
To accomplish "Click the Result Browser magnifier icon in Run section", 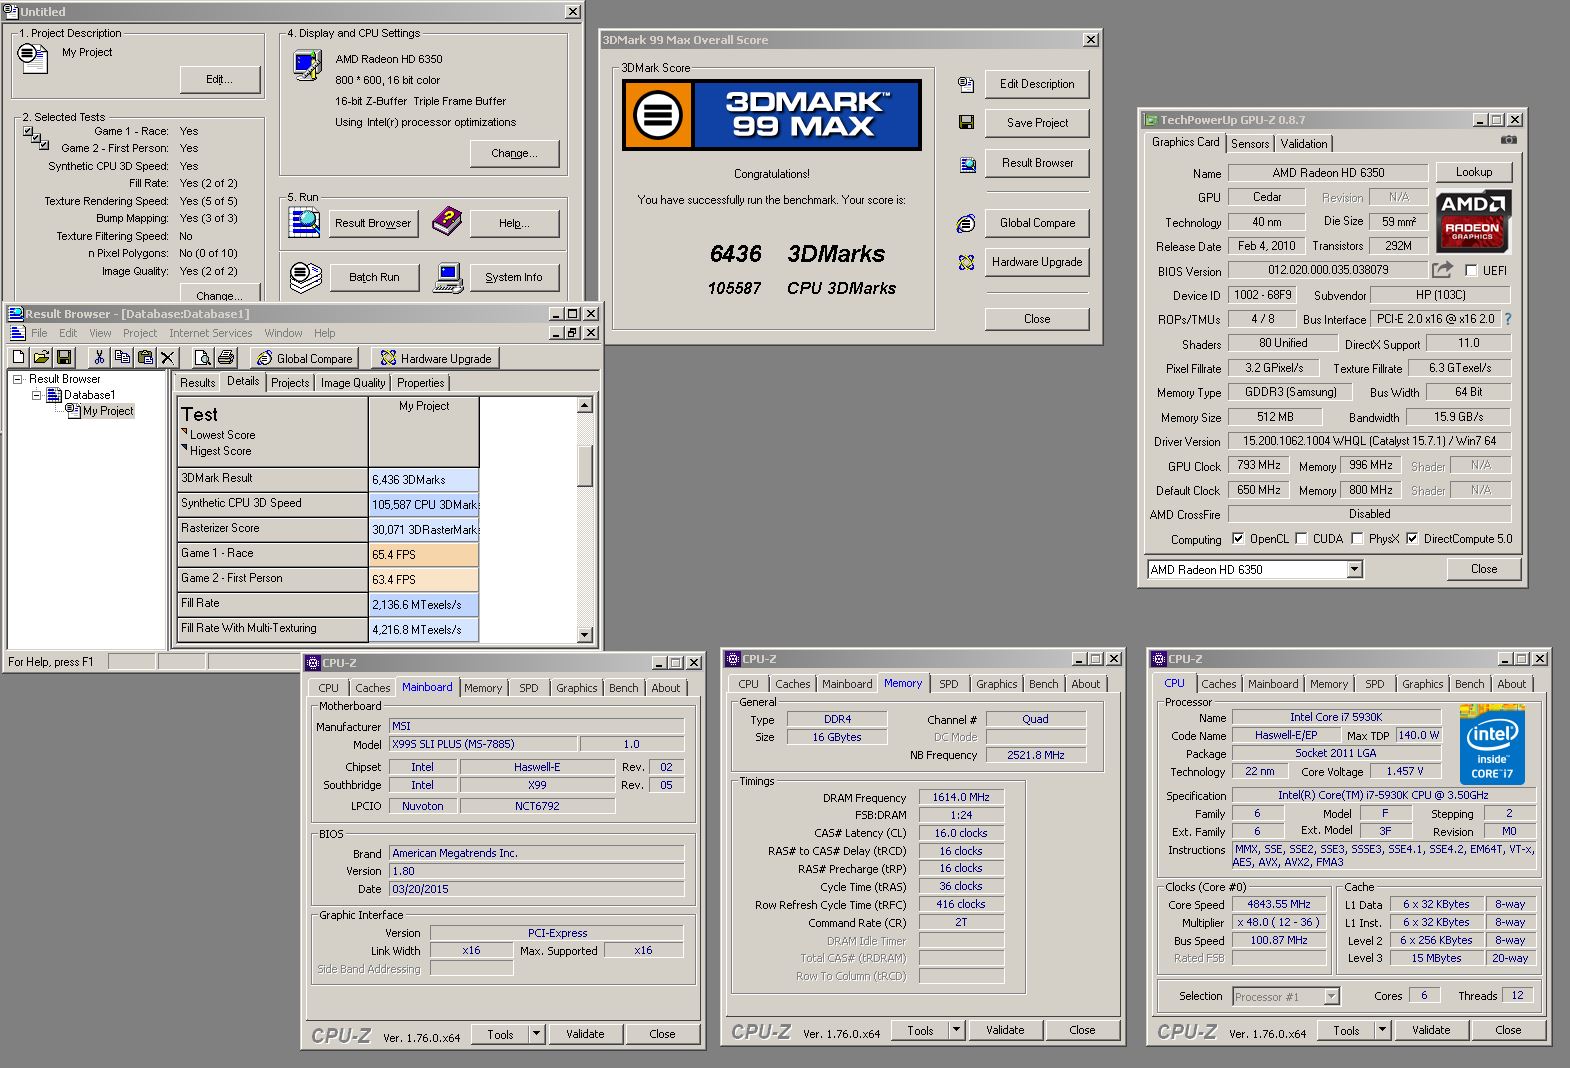I will coord(305,222).
